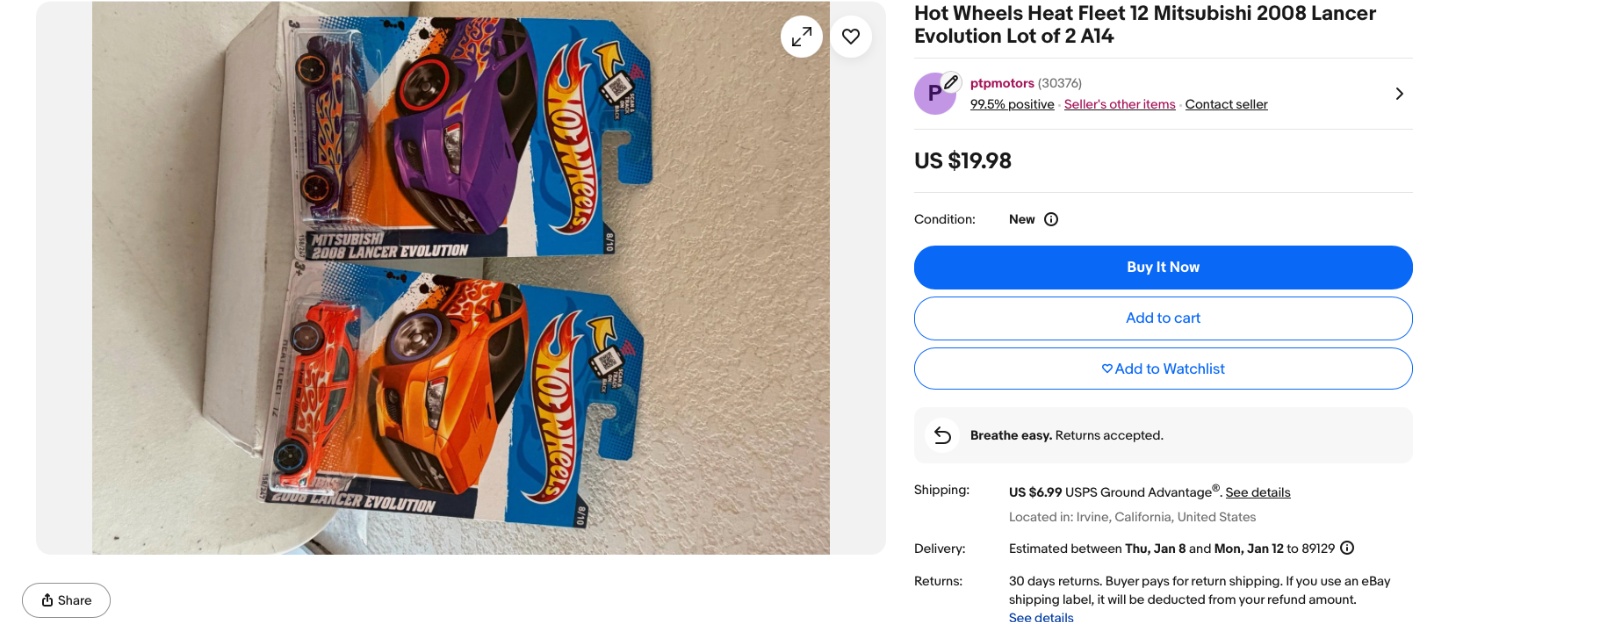Click the seller feedback score (30376)
The height and width of the screenshot is (622, 1600).
[x=1060, y=83]
